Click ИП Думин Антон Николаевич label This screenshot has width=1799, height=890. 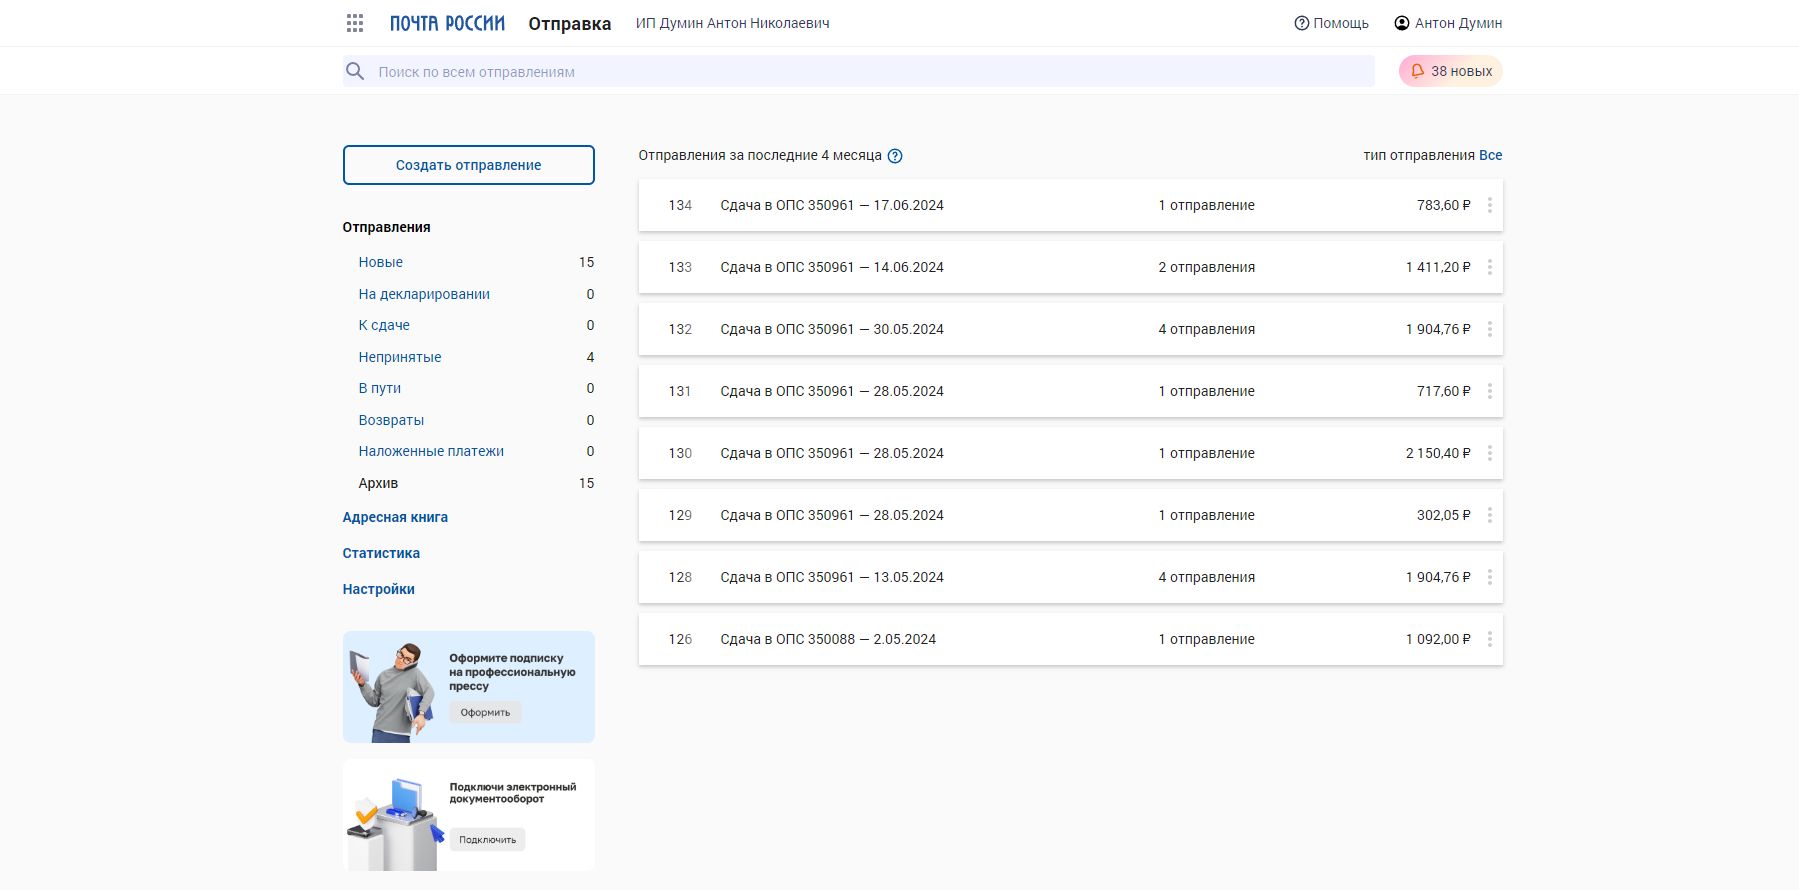tap(732, 23)
